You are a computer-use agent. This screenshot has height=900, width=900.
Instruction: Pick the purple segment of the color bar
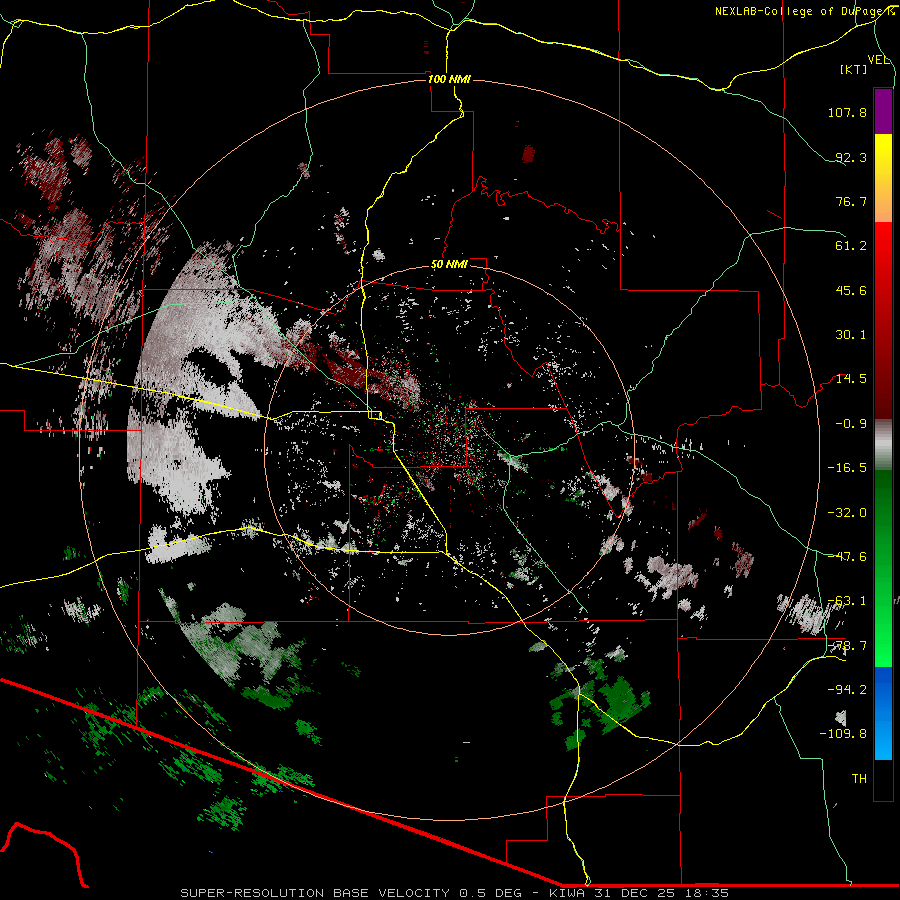click(883, 111)
